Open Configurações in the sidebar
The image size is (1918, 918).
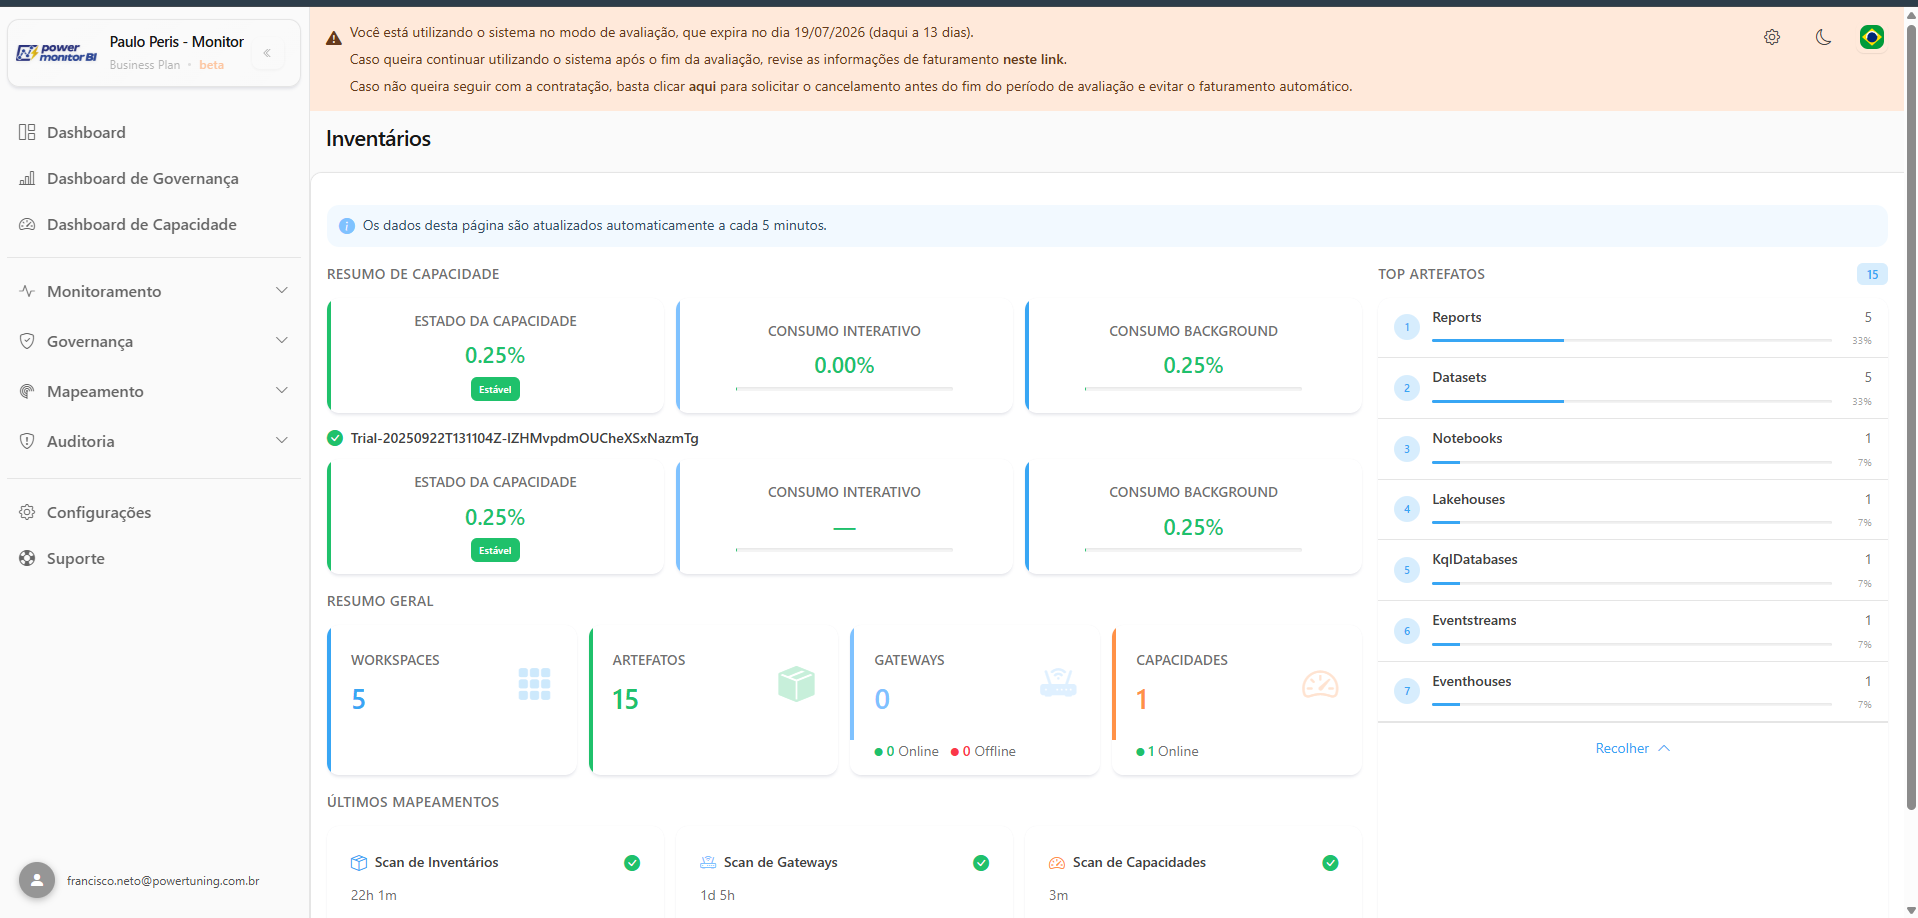(154, 512)
